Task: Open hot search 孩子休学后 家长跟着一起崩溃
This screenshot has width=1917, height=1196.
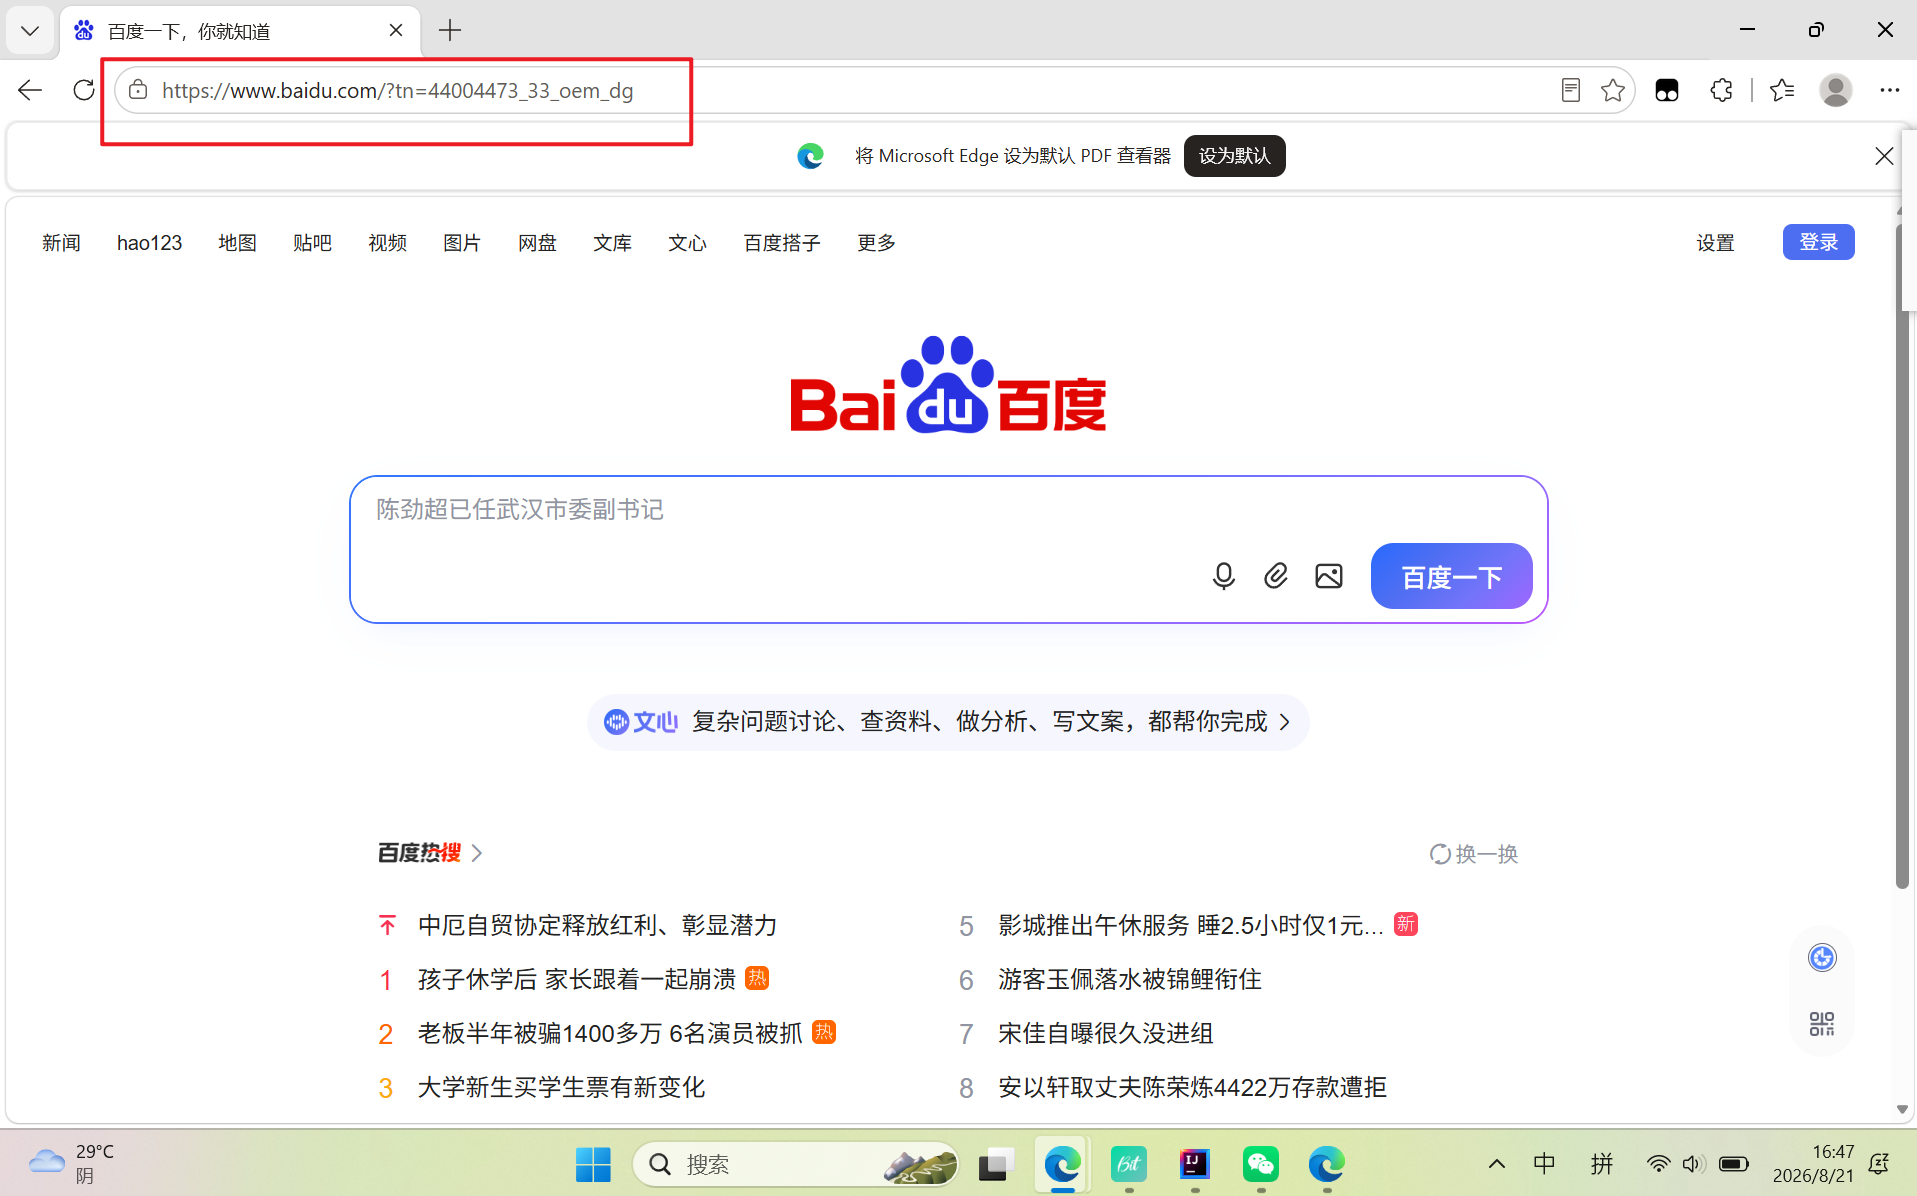Action: pos(576,979)
